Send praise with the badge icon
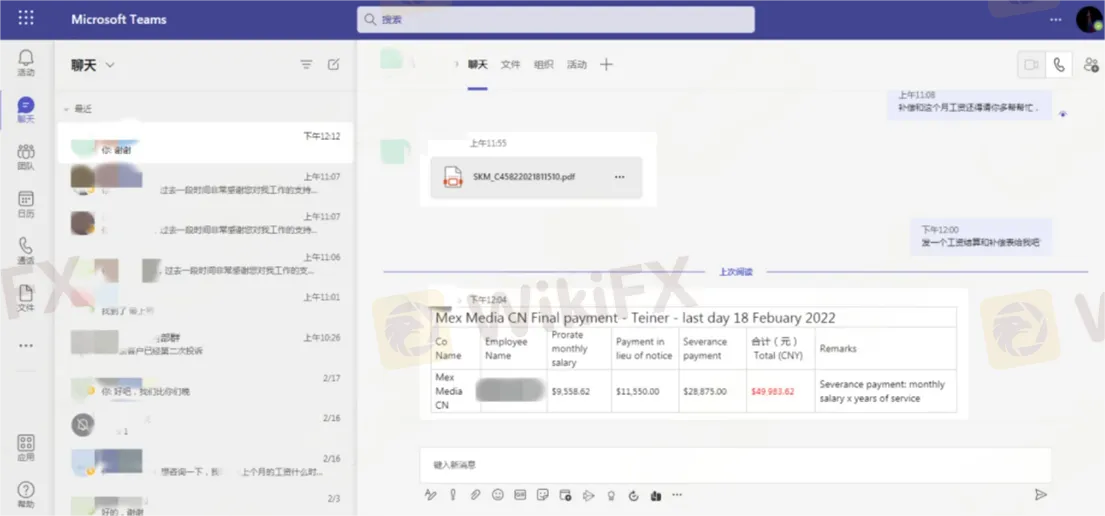Screen dimensions: 1105x516 point(610,495)
